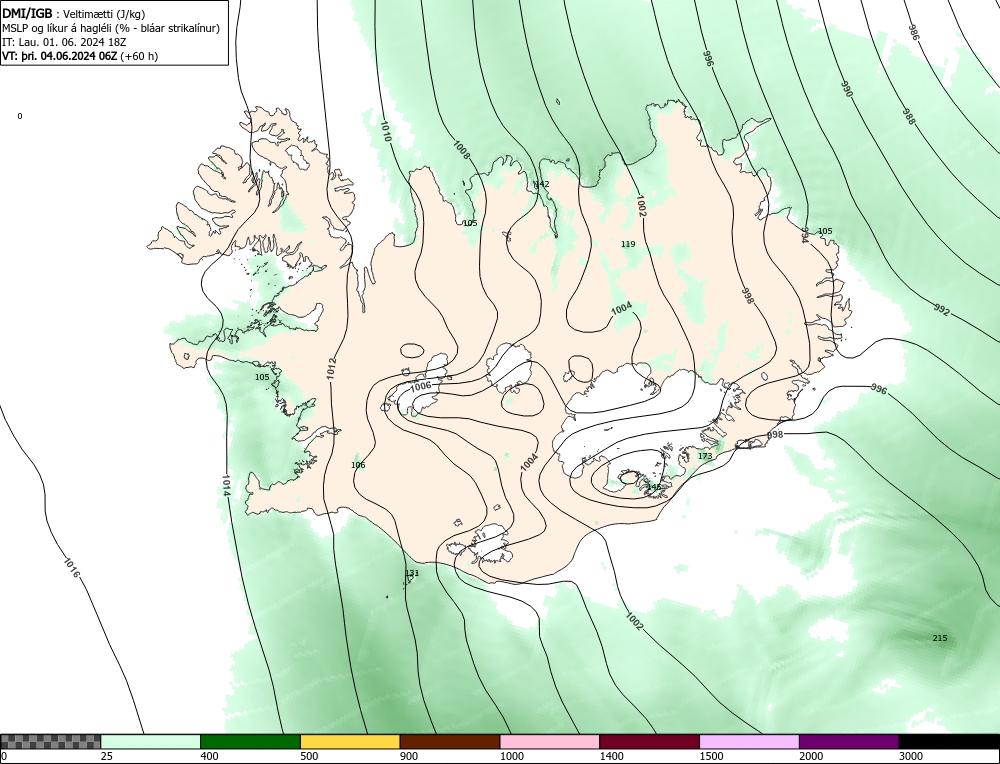Viewport: 1000px width, 764px height.
Task: Click the CAPE value '119' on the map
Action: pyautogui.click(x=628, y=244)
